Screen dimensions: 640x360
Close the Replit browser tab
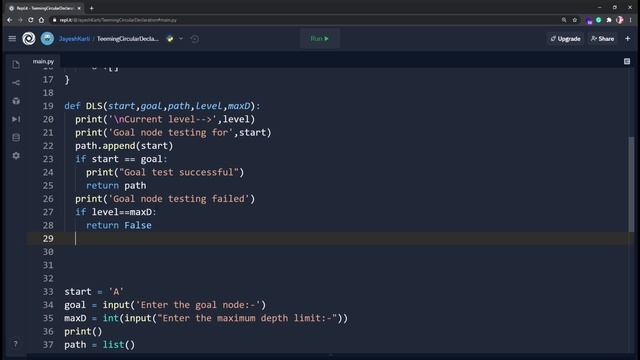point(79,8)
